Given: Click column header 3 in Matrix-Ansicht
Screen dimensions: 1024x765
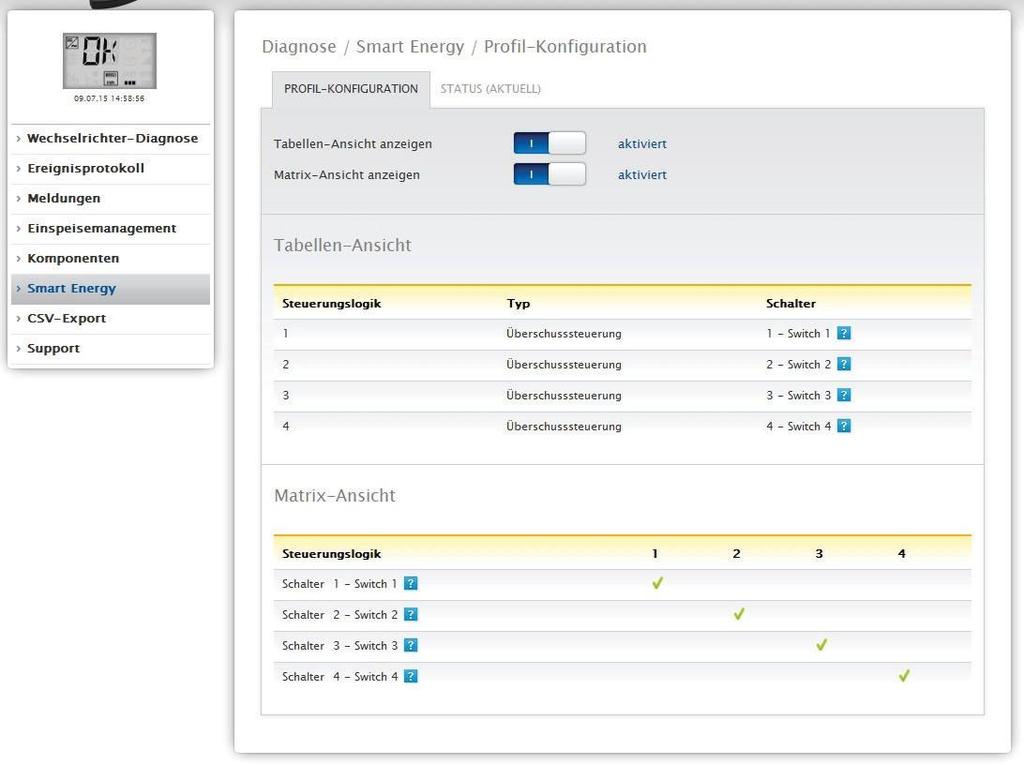Looking at the screenshot, I should (819, 554).
